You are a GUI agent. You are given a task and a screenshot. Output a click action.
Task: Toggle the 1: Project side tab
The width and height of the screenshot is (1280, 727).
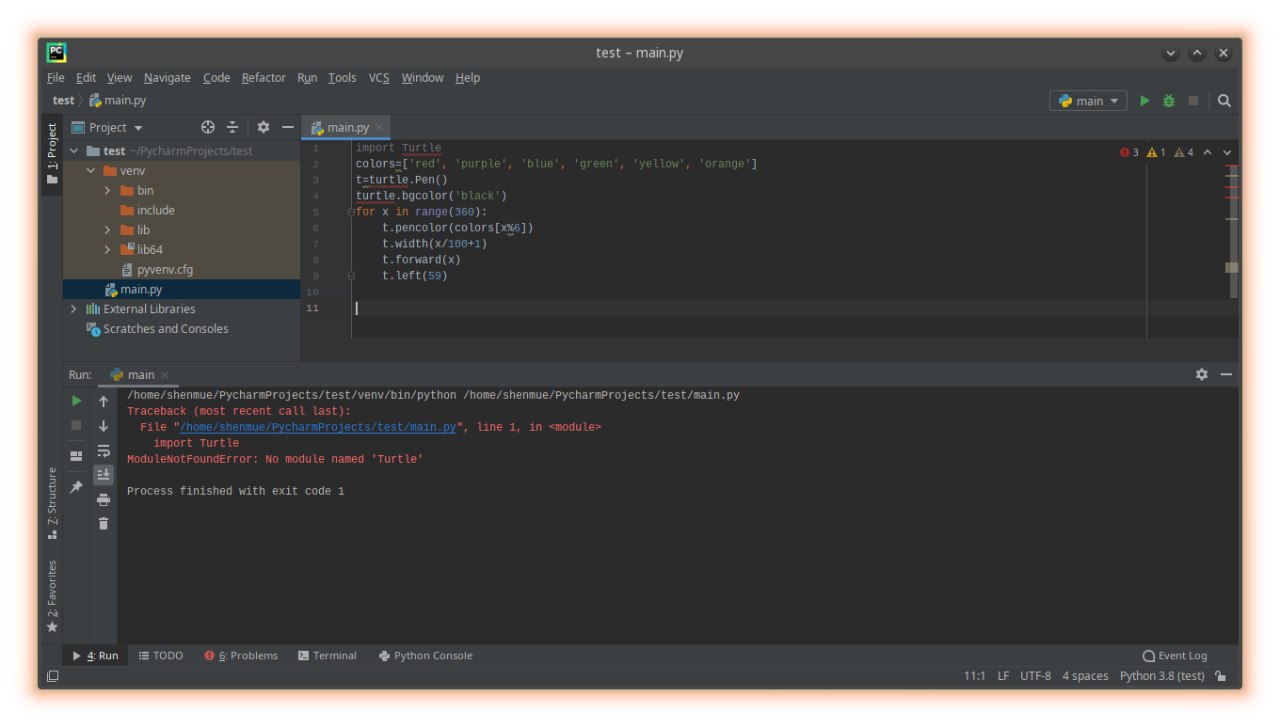52,154
